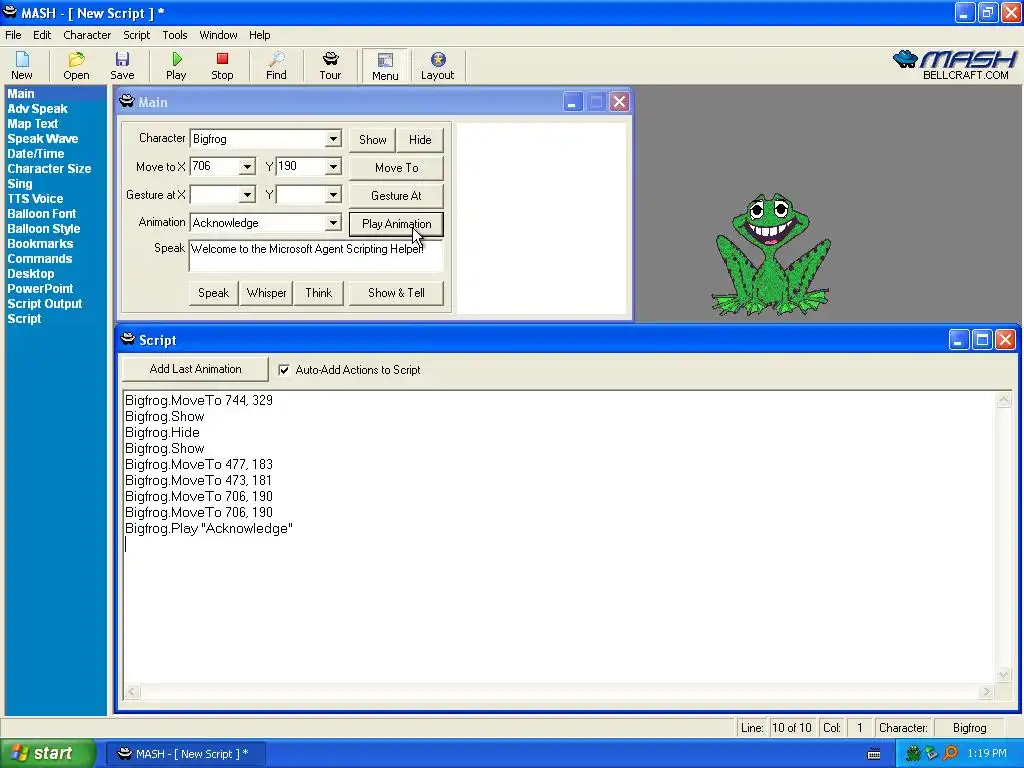This screenshot has width=1024, height=768.
Task: Select the MASH taskbar button
Action: (x=185, y=754)
